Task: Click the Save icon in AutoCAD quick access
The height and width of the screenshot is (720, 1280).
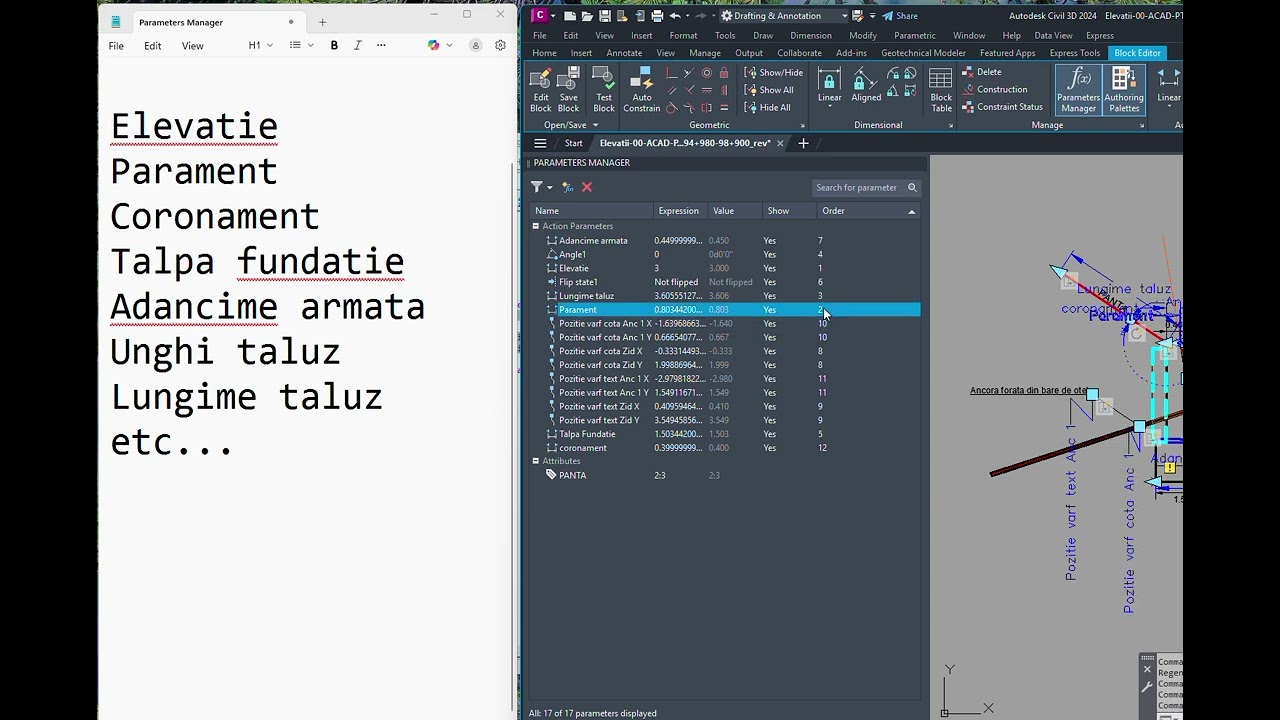Action: (x=605, y=16)
